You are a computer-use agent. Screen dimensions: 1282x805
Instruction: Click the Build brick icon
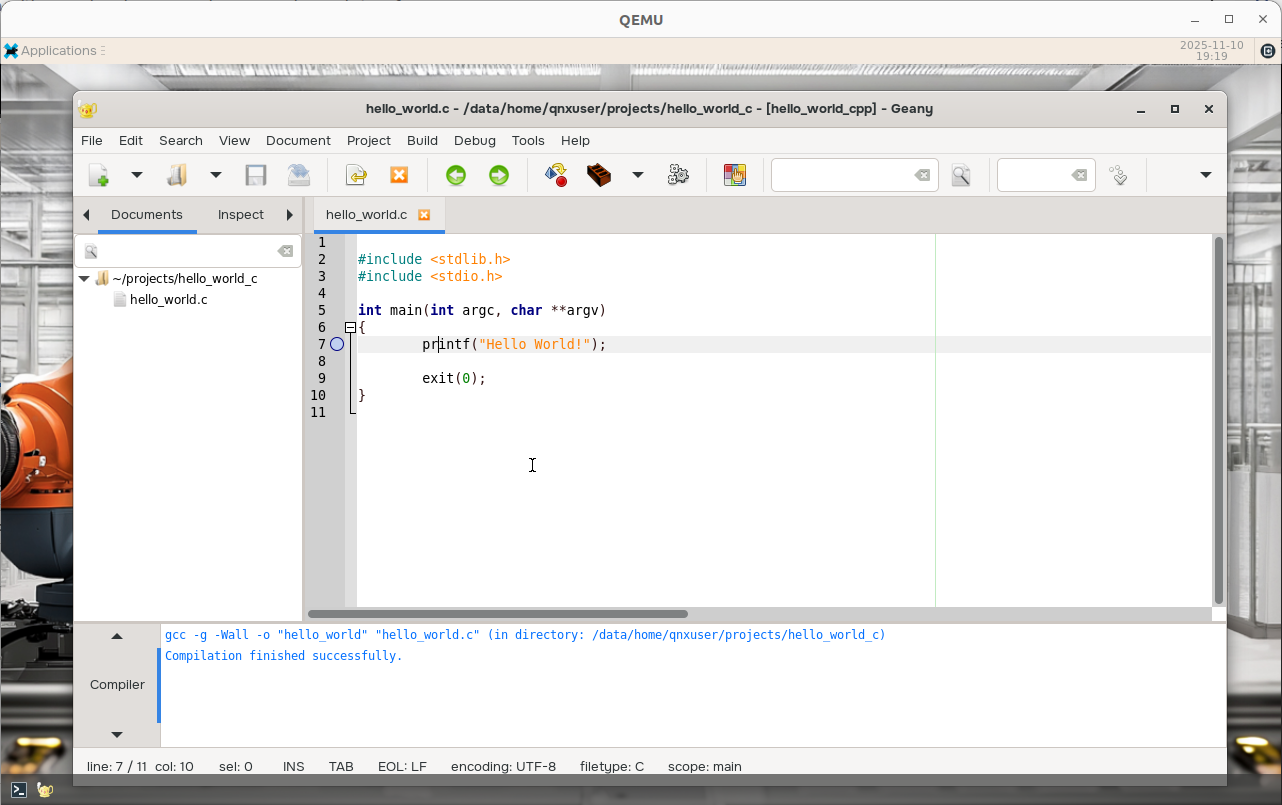click(x=599, y=175)
